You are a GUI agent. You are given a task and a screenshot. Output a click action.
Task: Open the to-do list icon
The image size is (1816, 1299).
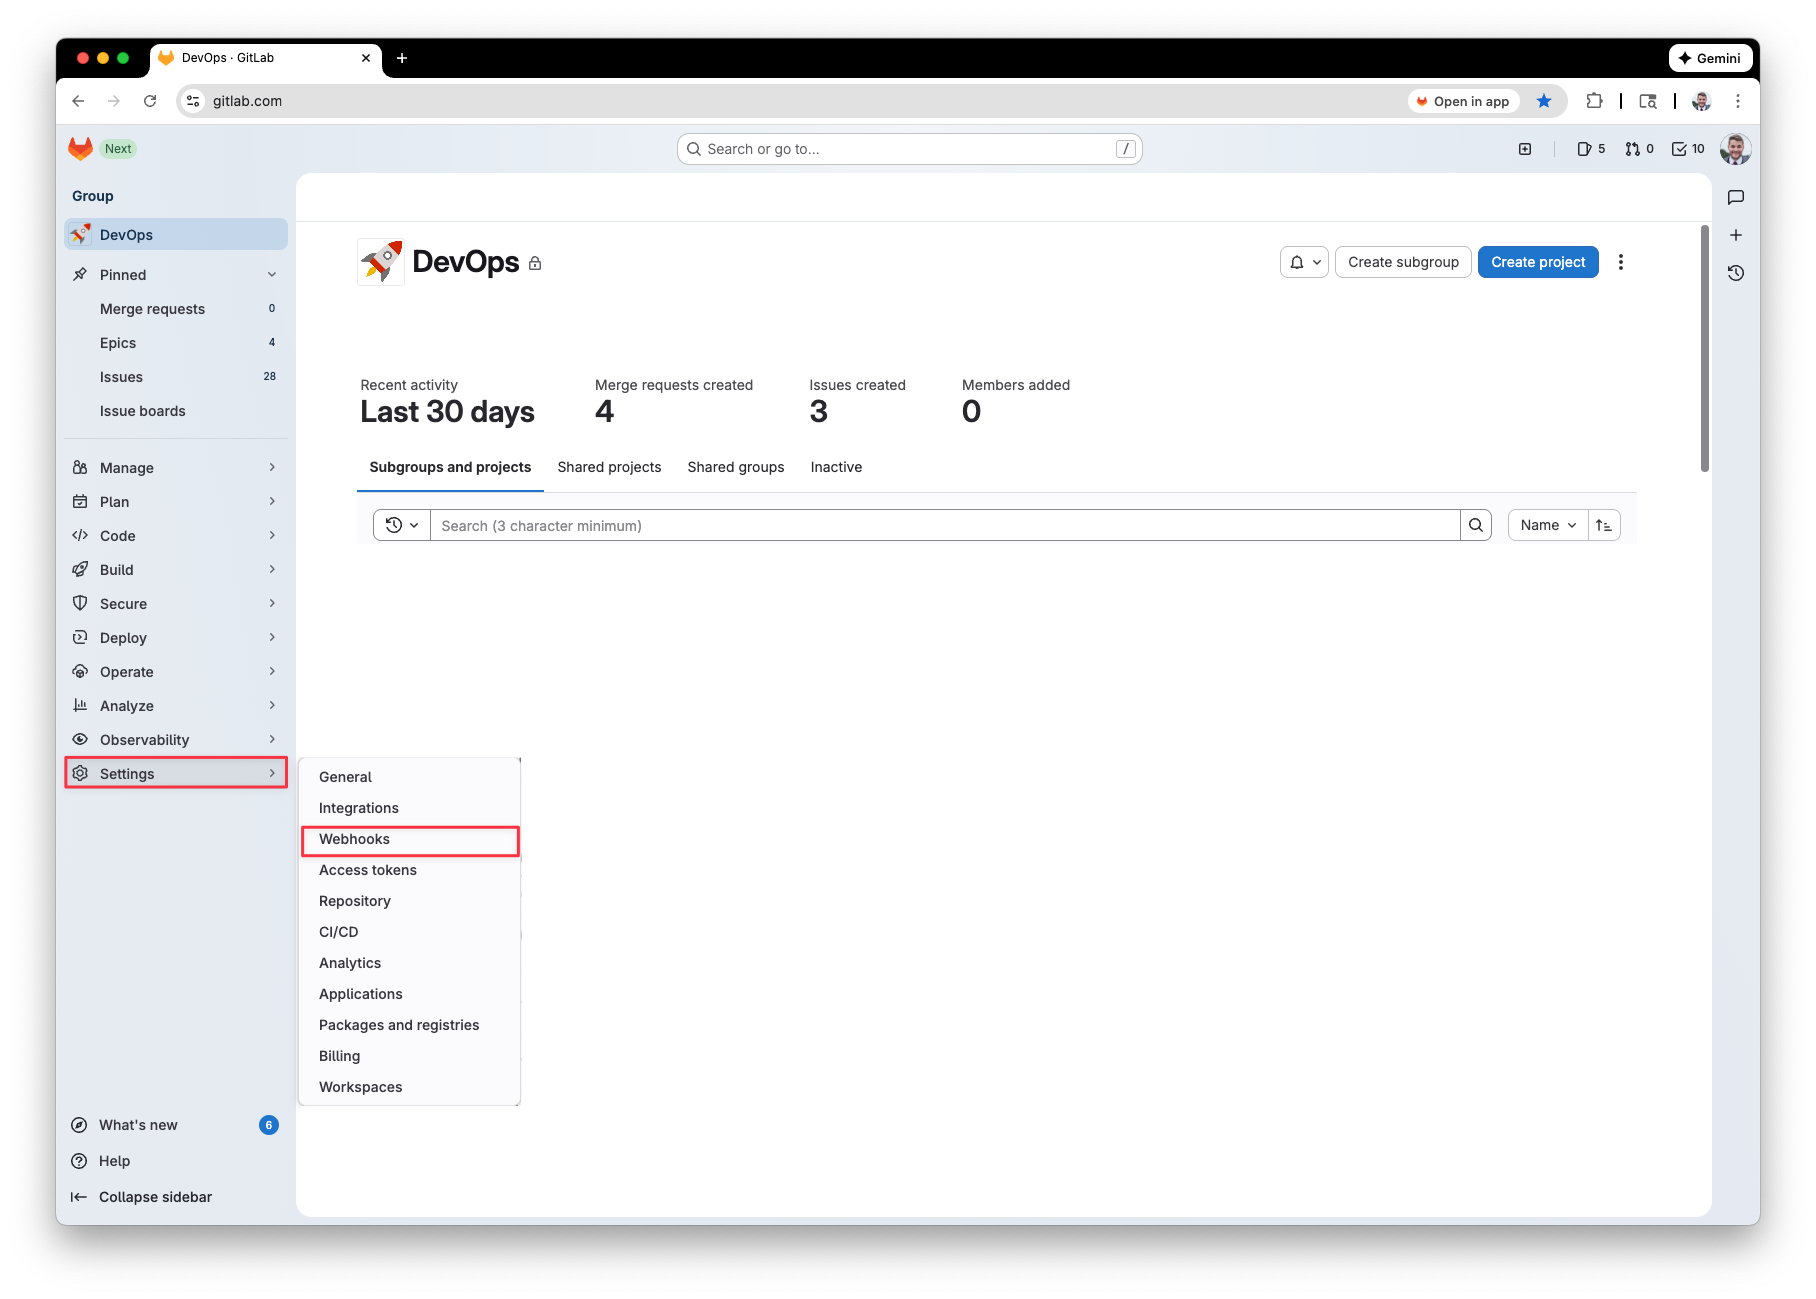[x=1688, y=149]
